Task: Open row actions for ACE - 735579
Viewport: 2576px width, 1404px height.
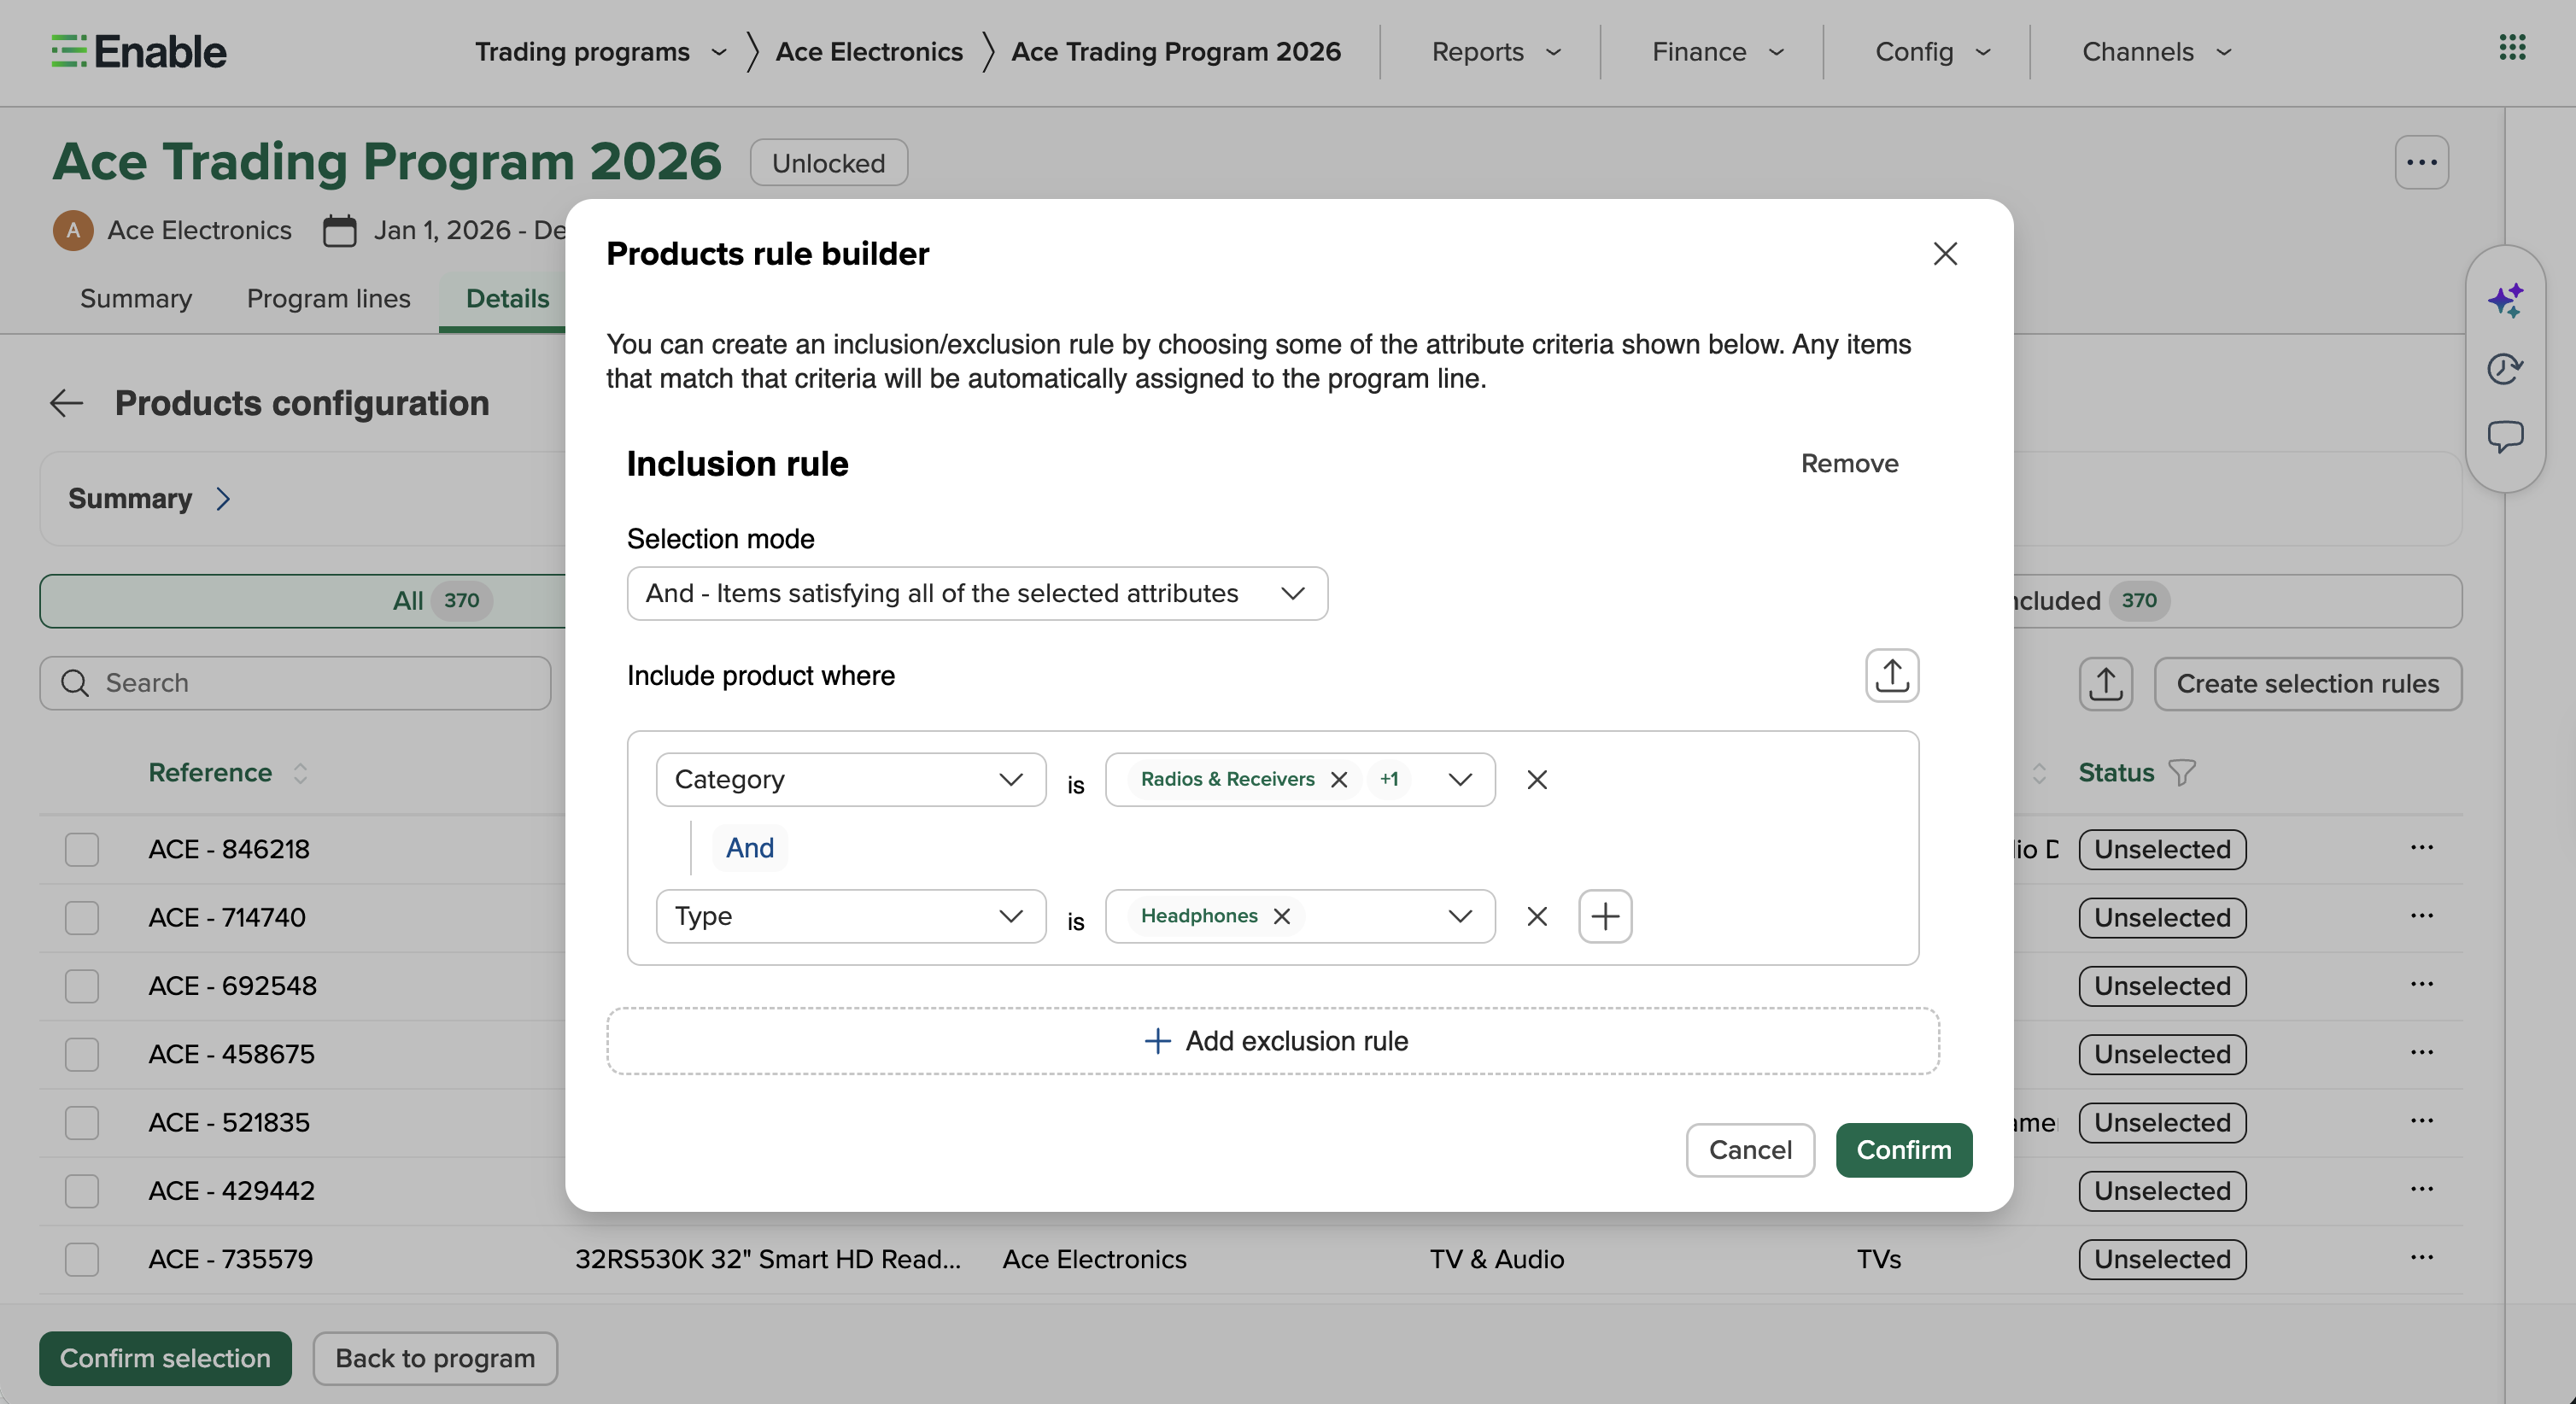Action: pyautogui.click(x=2421, y=1258)
